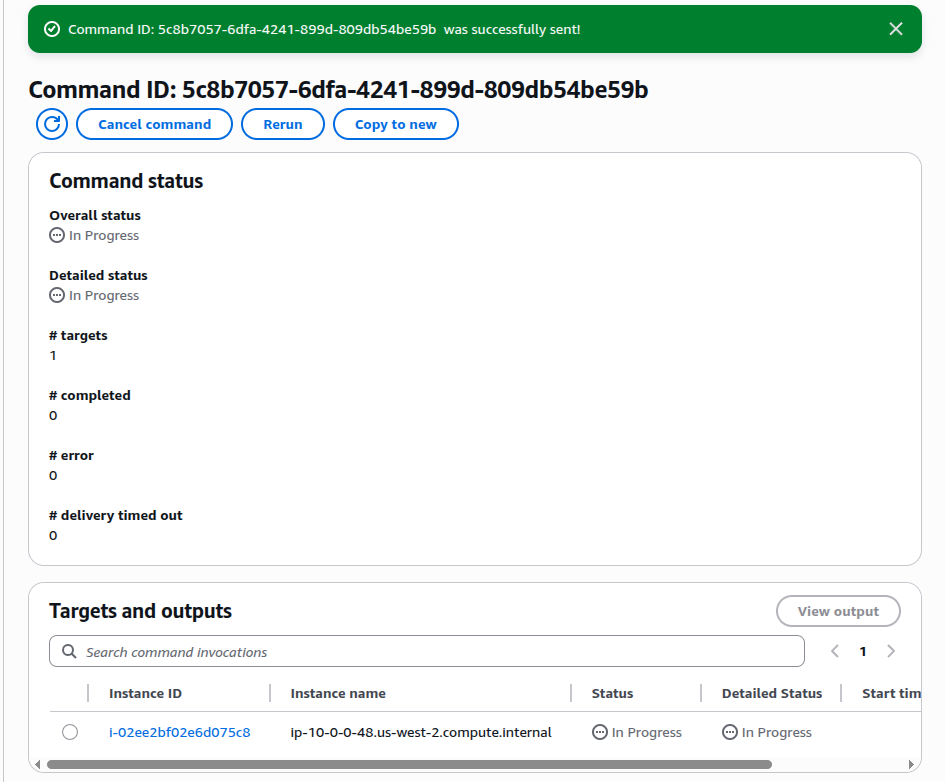Click the success checkmark icon in banner
945x782 pixels.
tap(52, 29)
